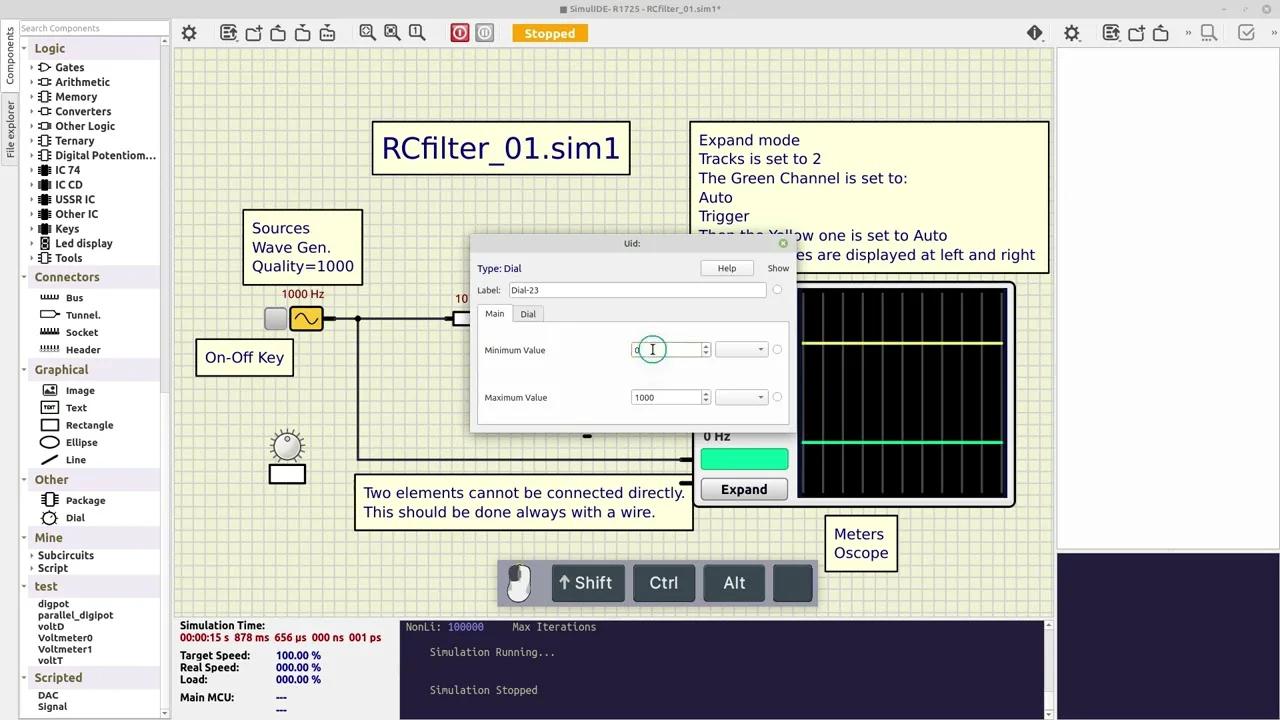Toggle Show radio for Maximum Value
The image size is (1280, 720).
(x=777, y=397)
